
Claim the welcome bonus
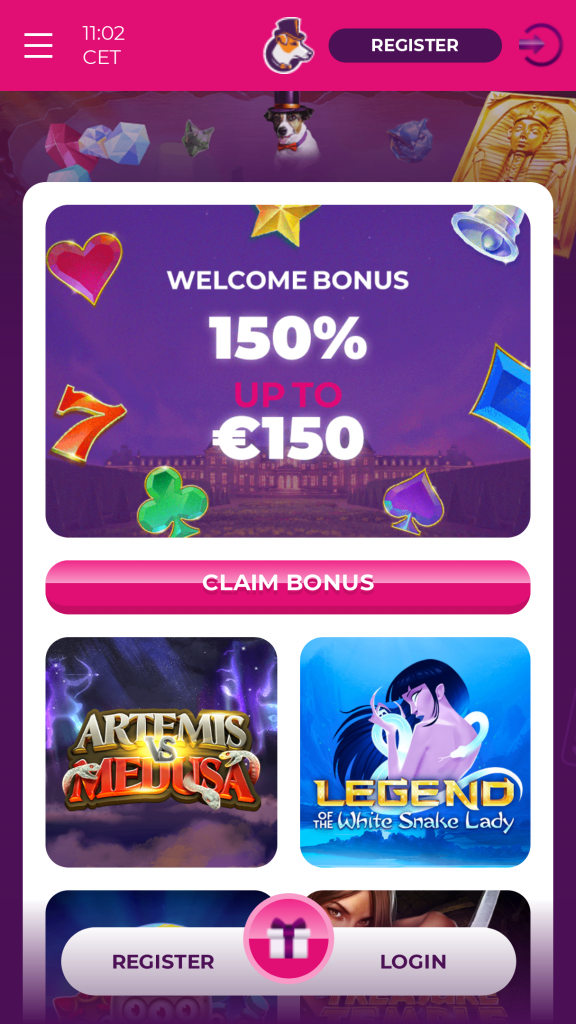[x=288, y=586]
